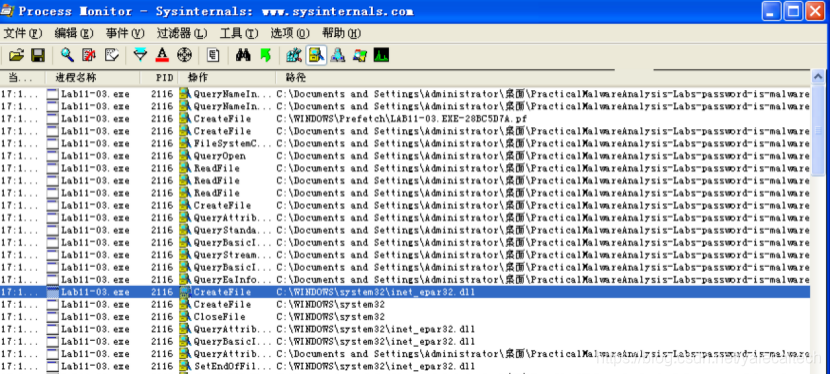
Task: Click process icon in the CloseFile row
Action: coord(52,317)
